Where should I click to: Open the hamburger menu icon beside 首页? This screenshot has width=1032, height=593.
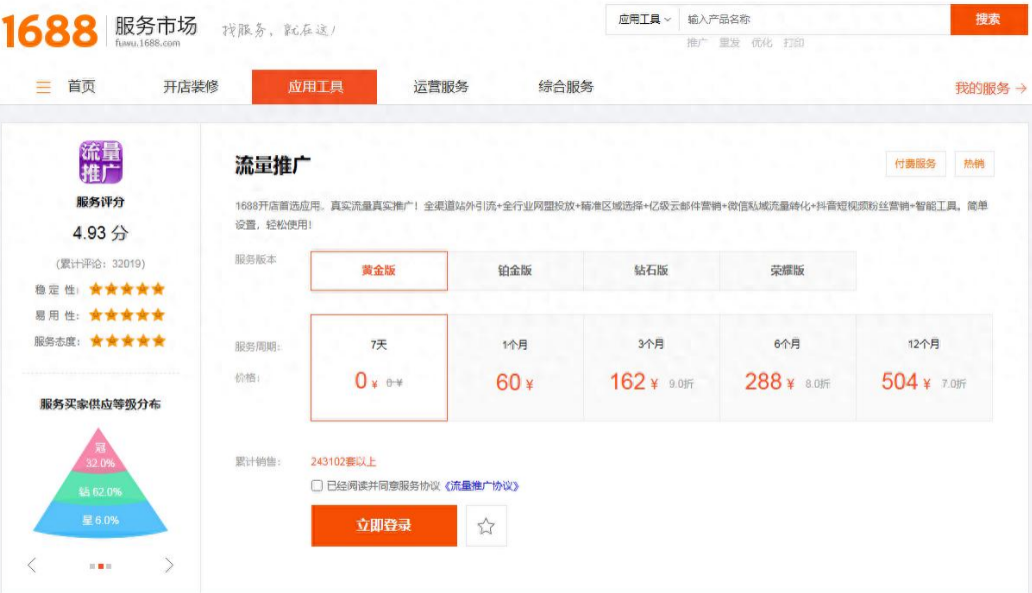43,87
